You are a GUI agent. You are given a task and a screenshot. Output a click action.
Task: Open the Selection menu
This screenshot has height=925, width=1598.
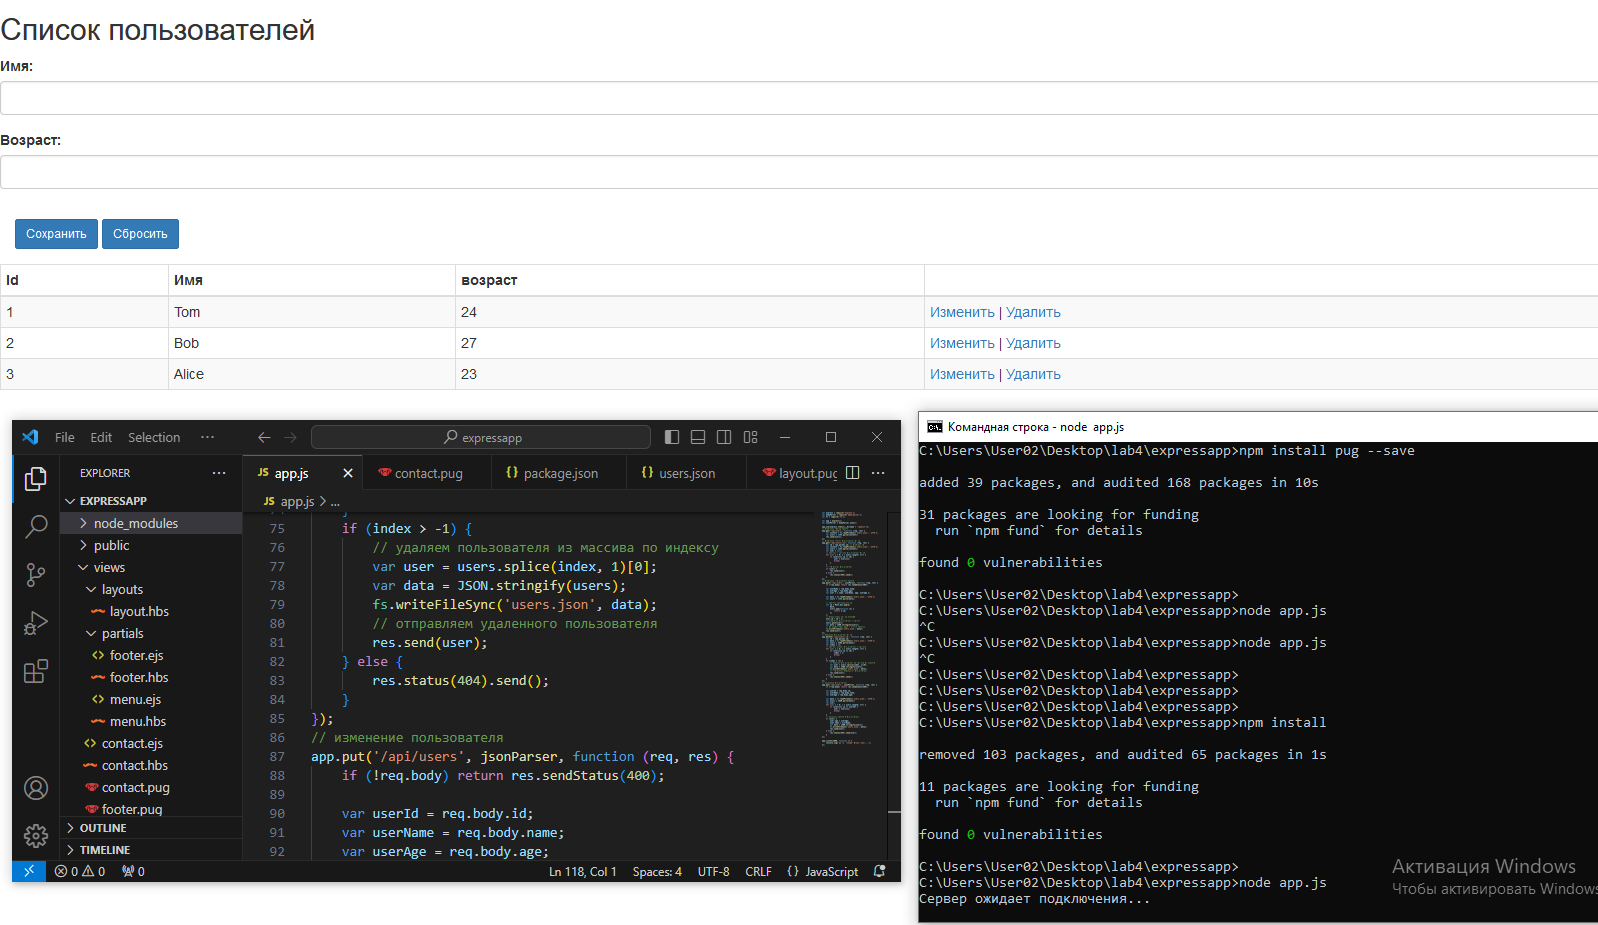(154, 437)
